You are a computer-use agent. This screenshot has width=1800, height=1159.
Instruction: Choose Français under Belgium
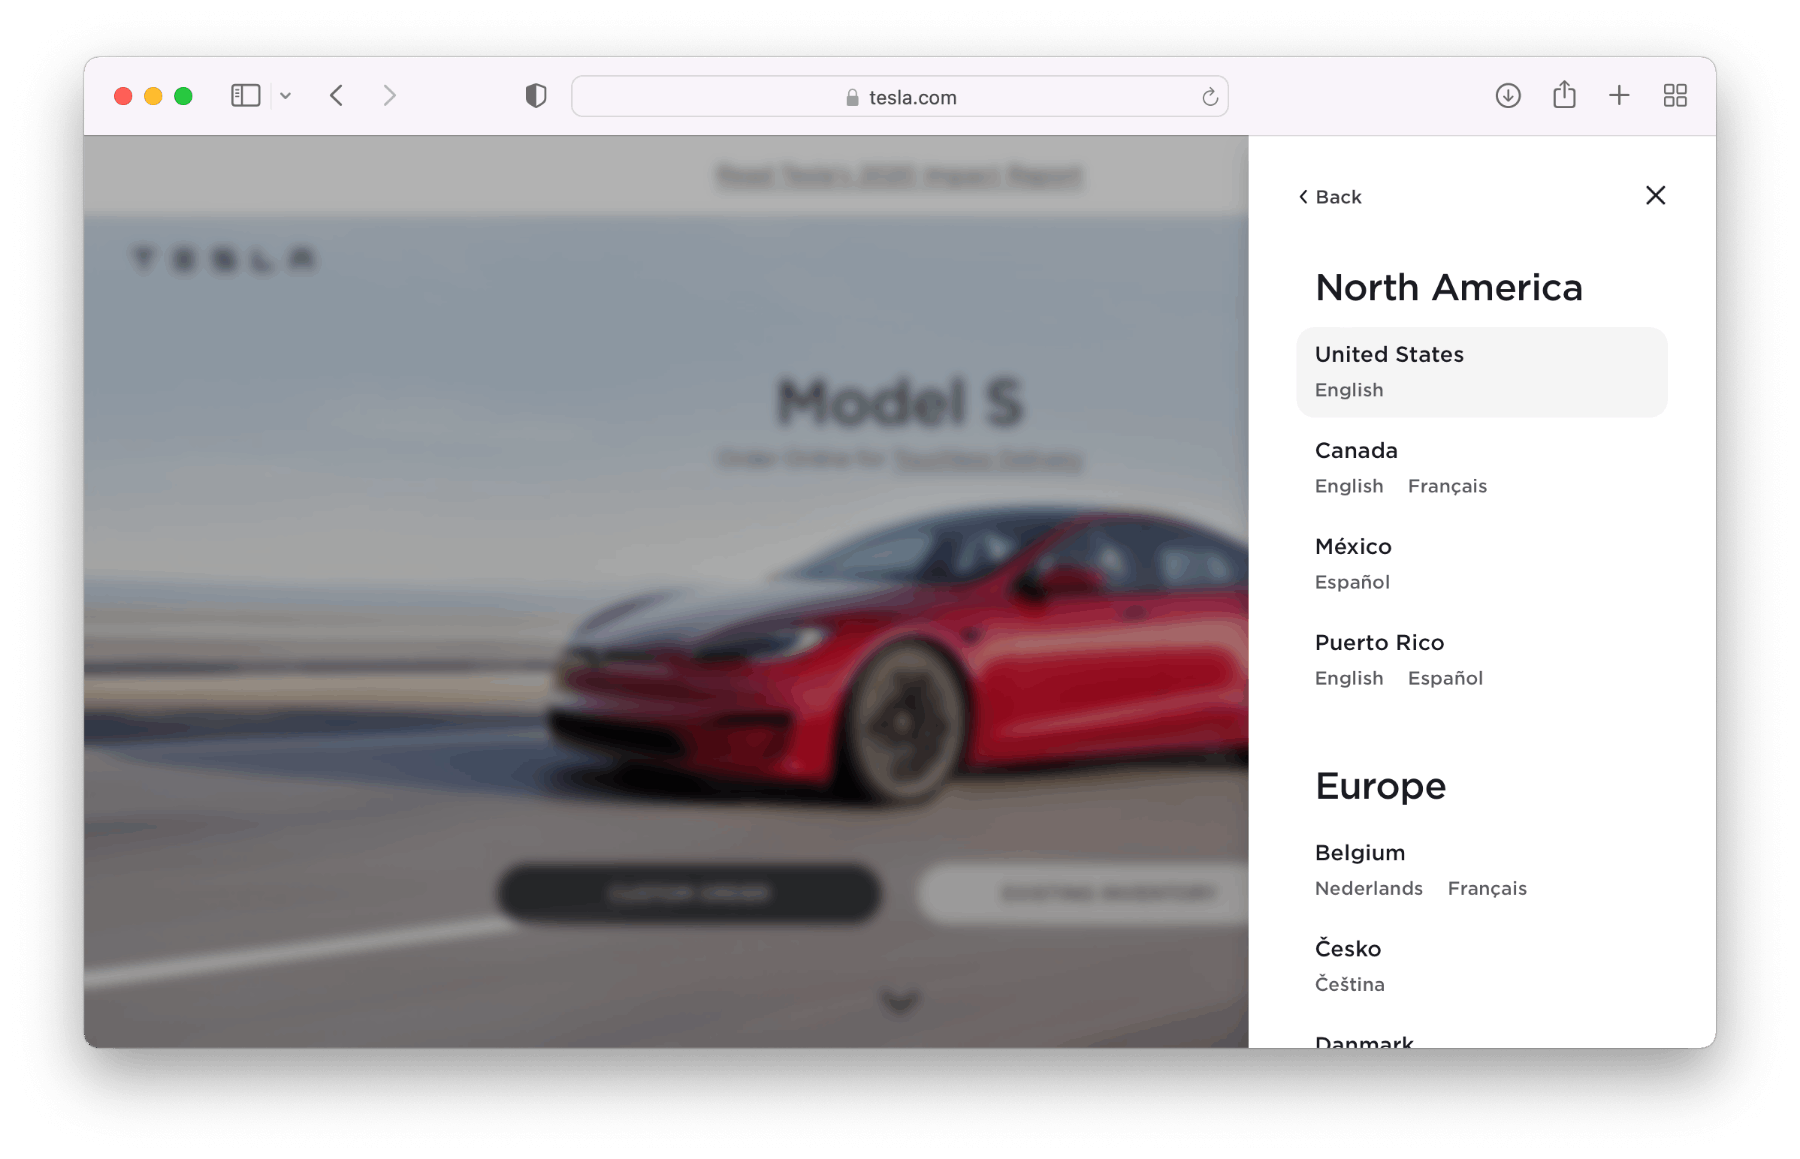(x=1487, y=888)
